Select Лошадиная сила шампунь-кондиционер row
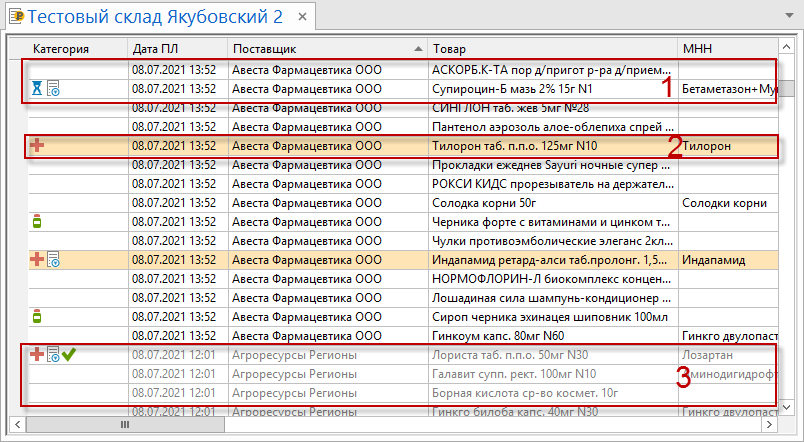Image resolution: width=804 pixels, height=442 pixels. click(404, 297)
